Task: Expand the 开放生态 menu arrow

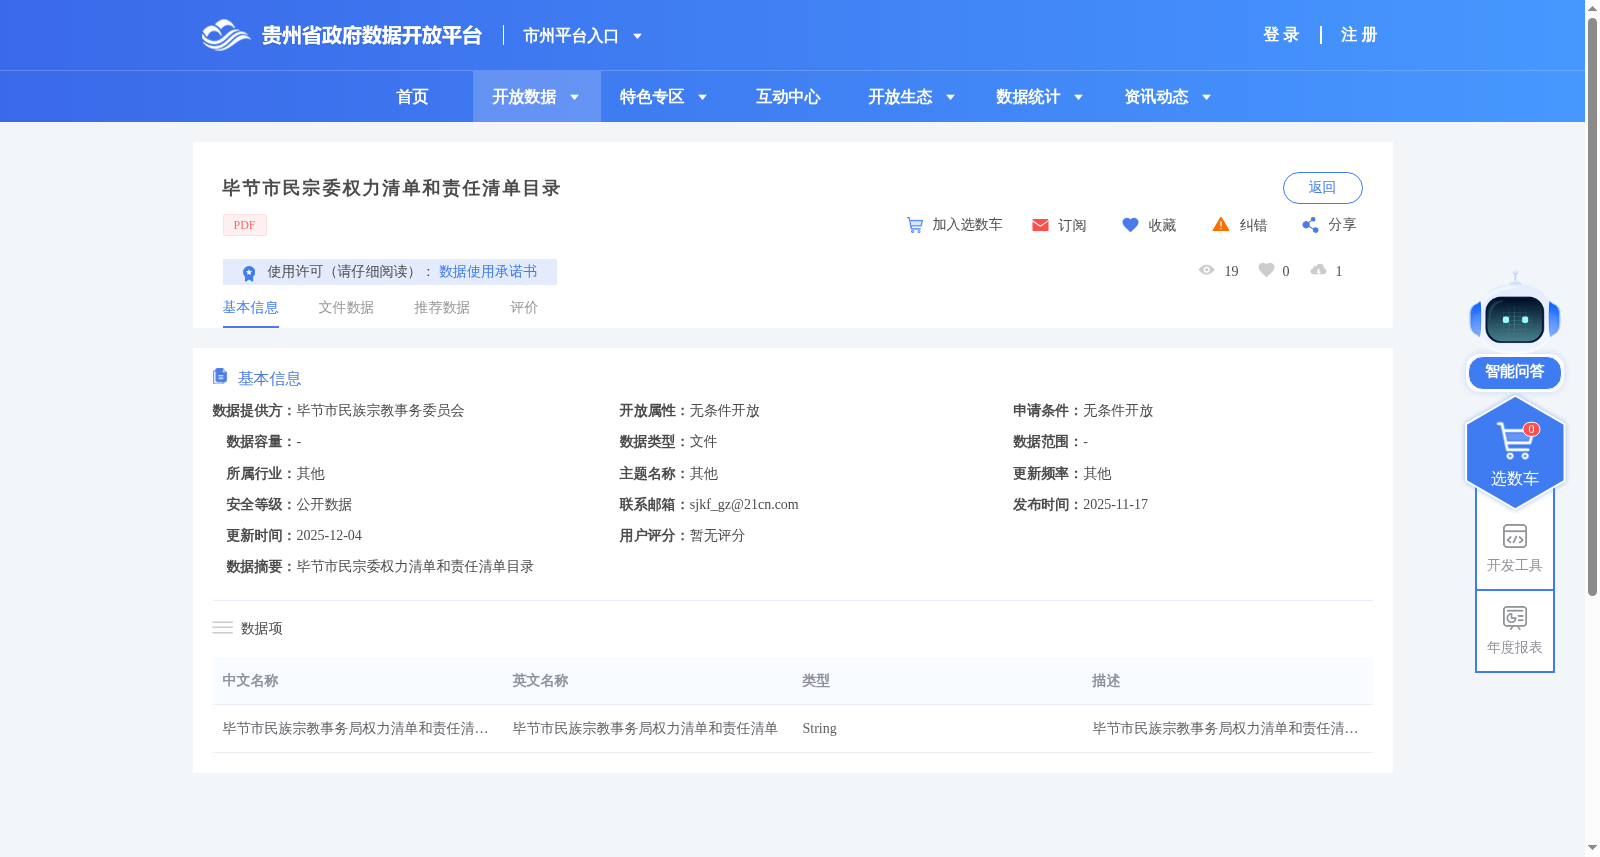Action: coord(951,97)
